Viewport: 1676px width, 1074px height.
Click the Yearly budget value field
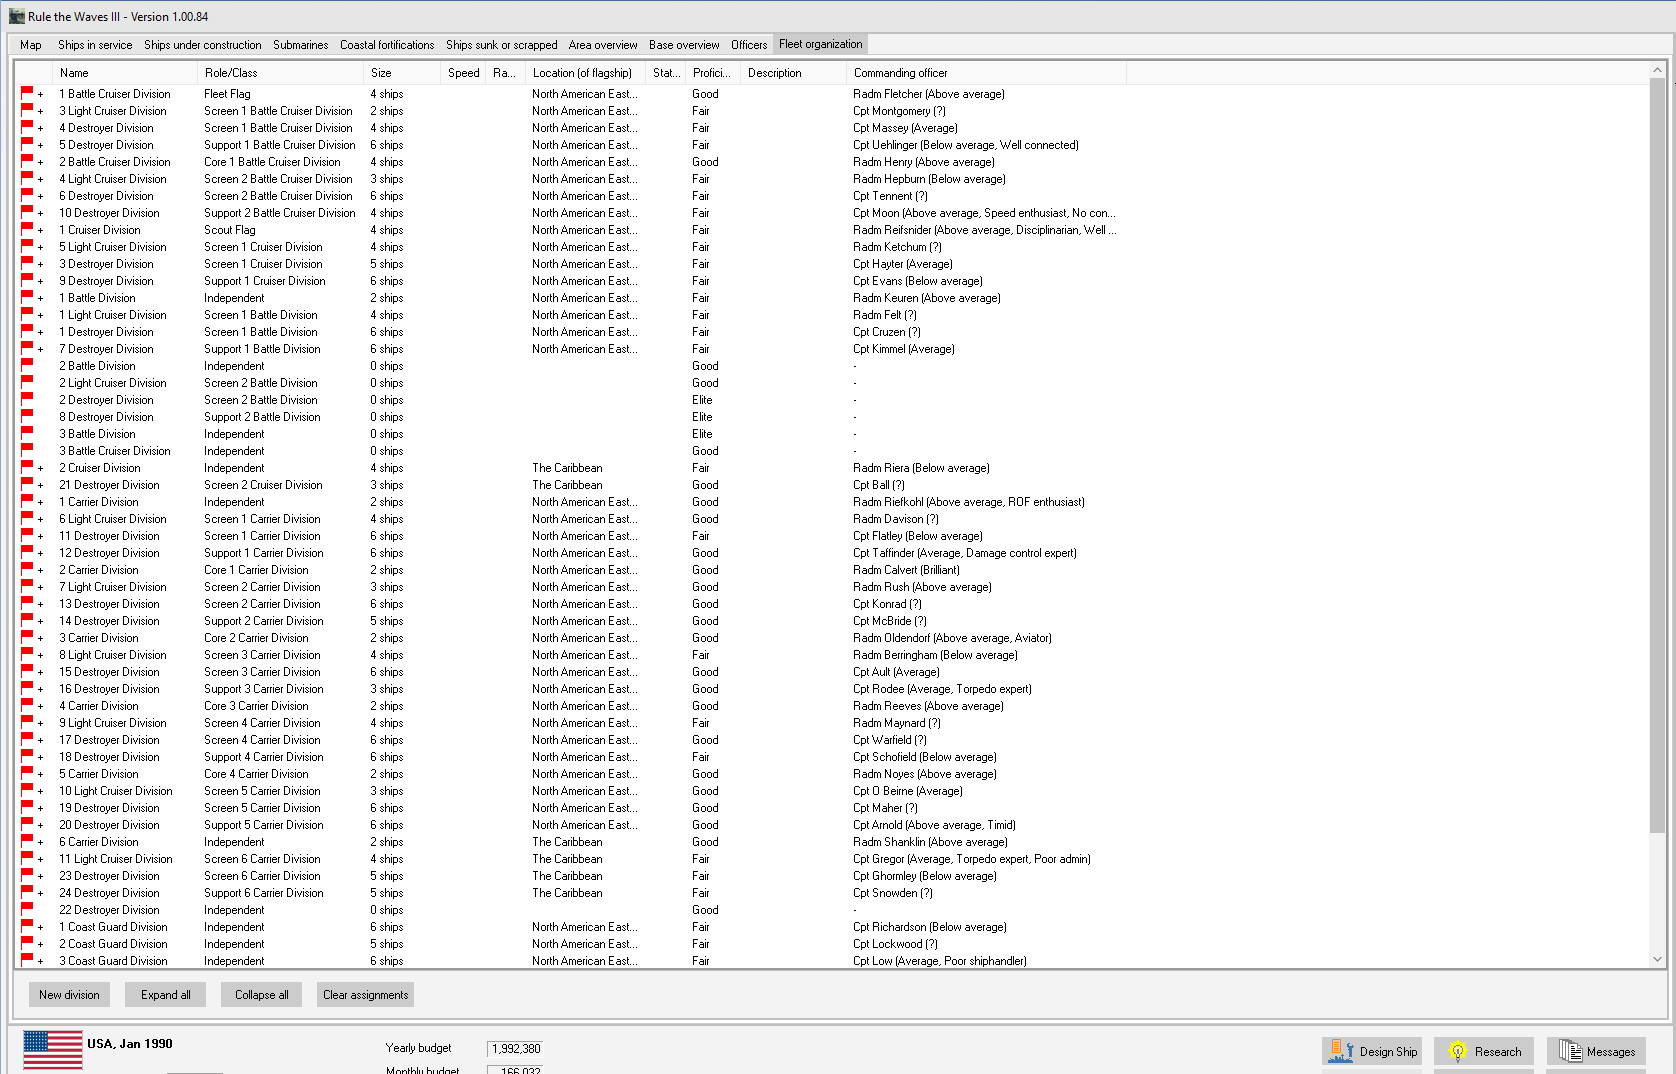tap(515, 1048)
